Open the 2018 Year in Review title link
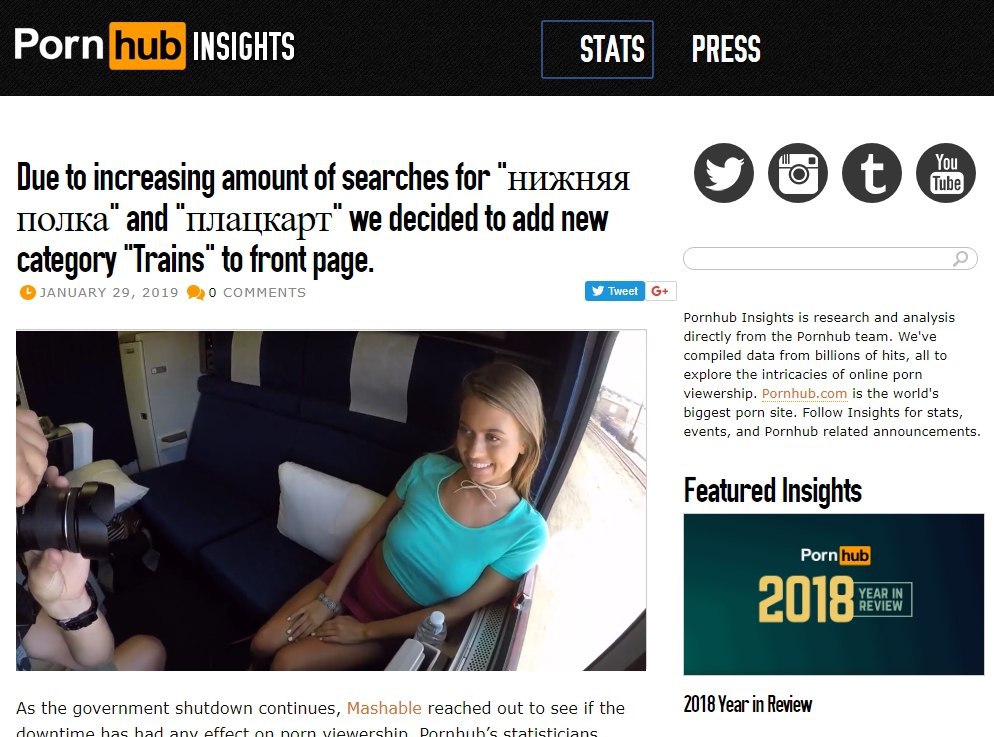The width and height of the screenshot is (994, 737). pyautogui.click(x=747, y=704)
